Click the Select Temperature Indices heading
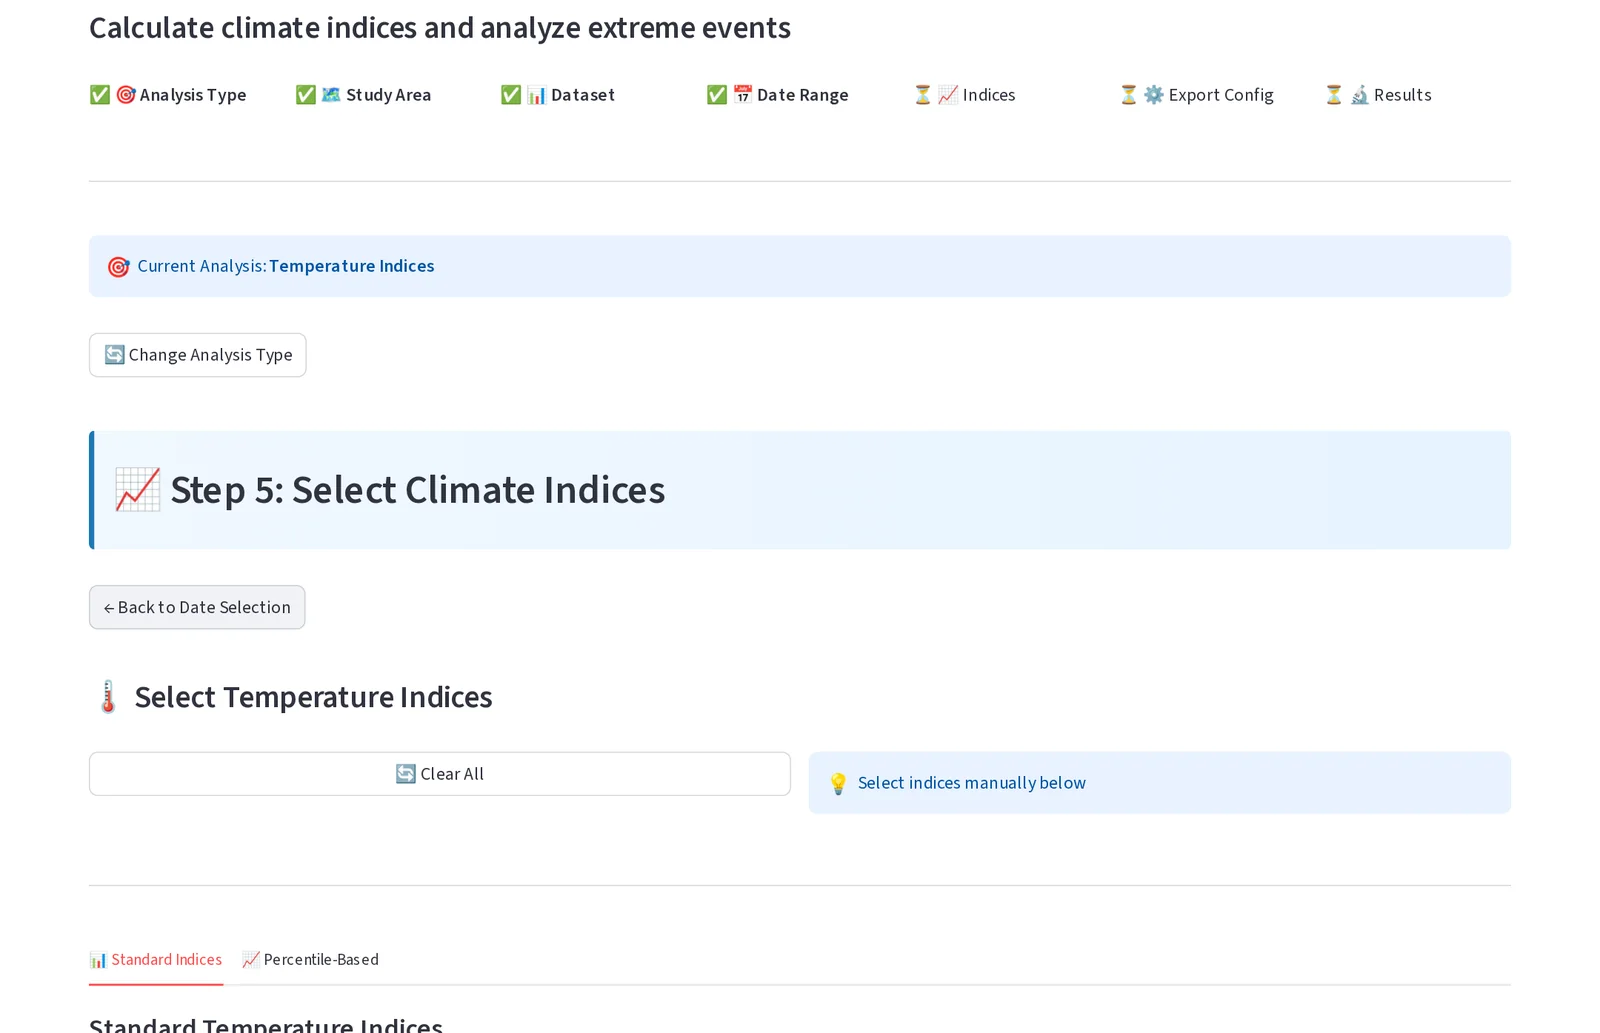The height and width of the screenshot is (1033, 1600). tap(314, 697)
